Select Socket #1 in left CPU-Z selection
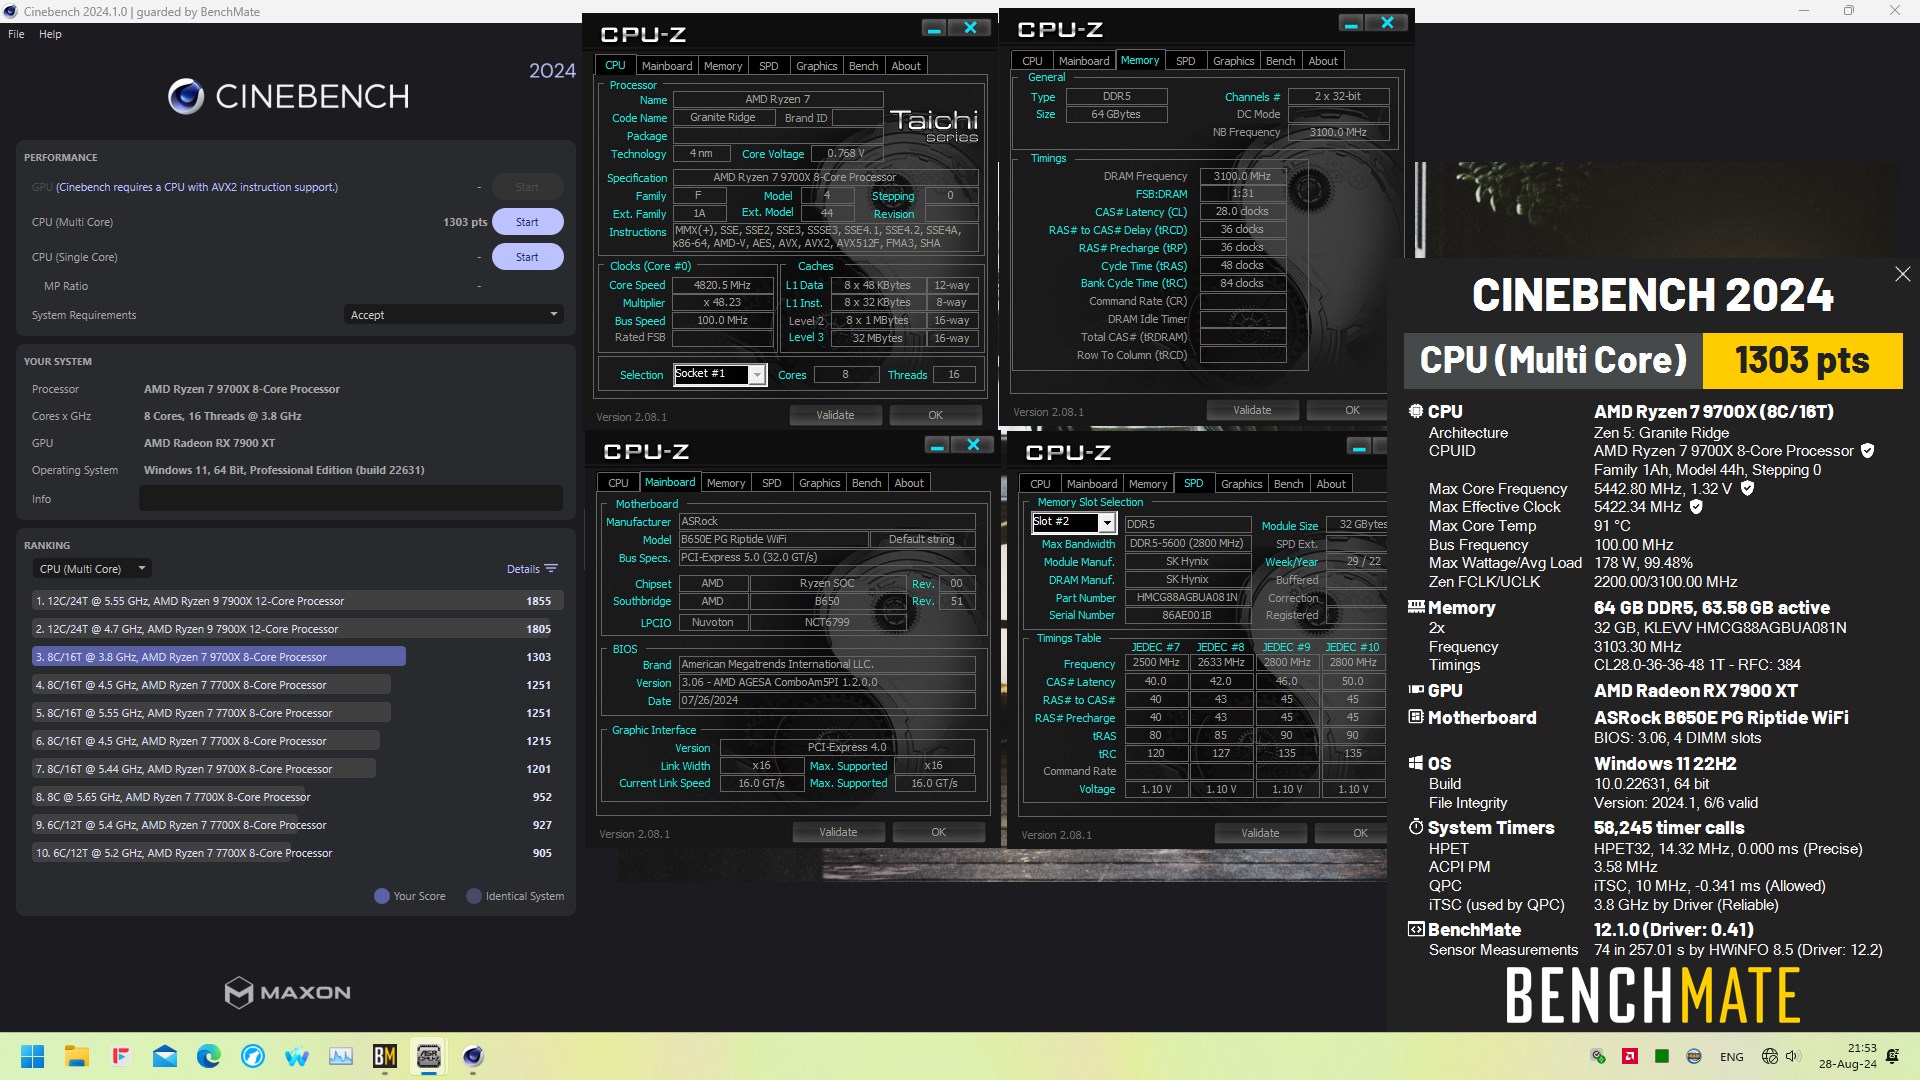This screenshot has width=1920, height=1080. (716, 373)
